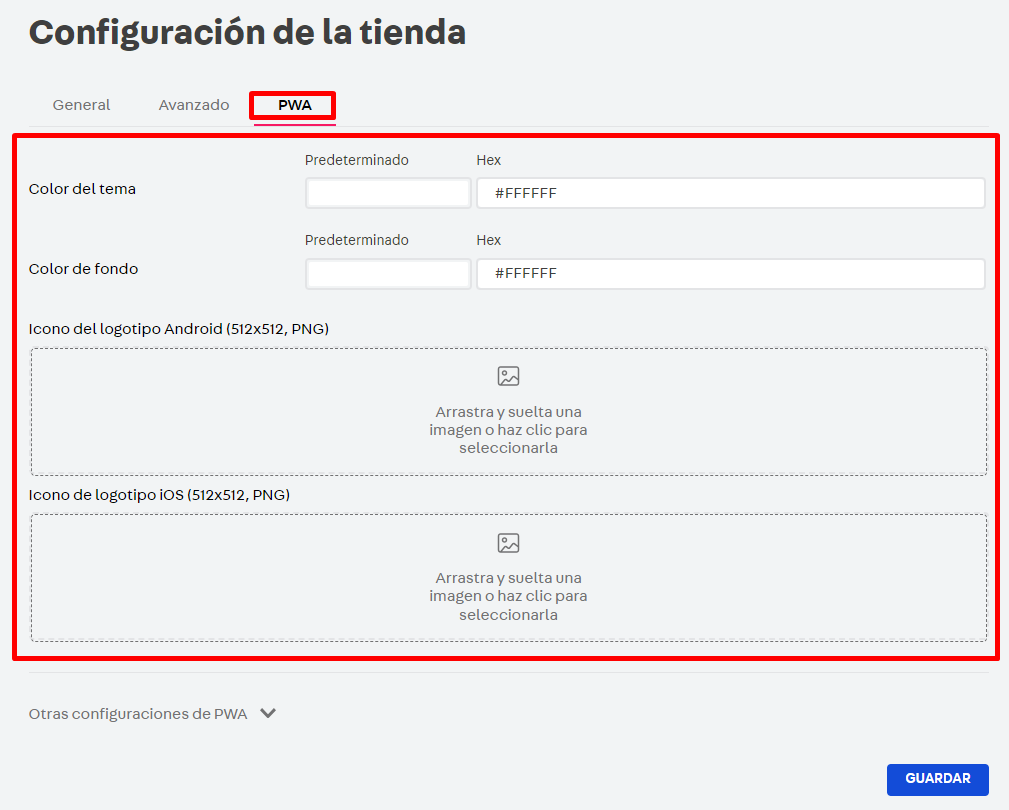The image size is (1009, 810).
Task: Click the Configuración de la tienda heading
Action: click(x=247, y=31)
